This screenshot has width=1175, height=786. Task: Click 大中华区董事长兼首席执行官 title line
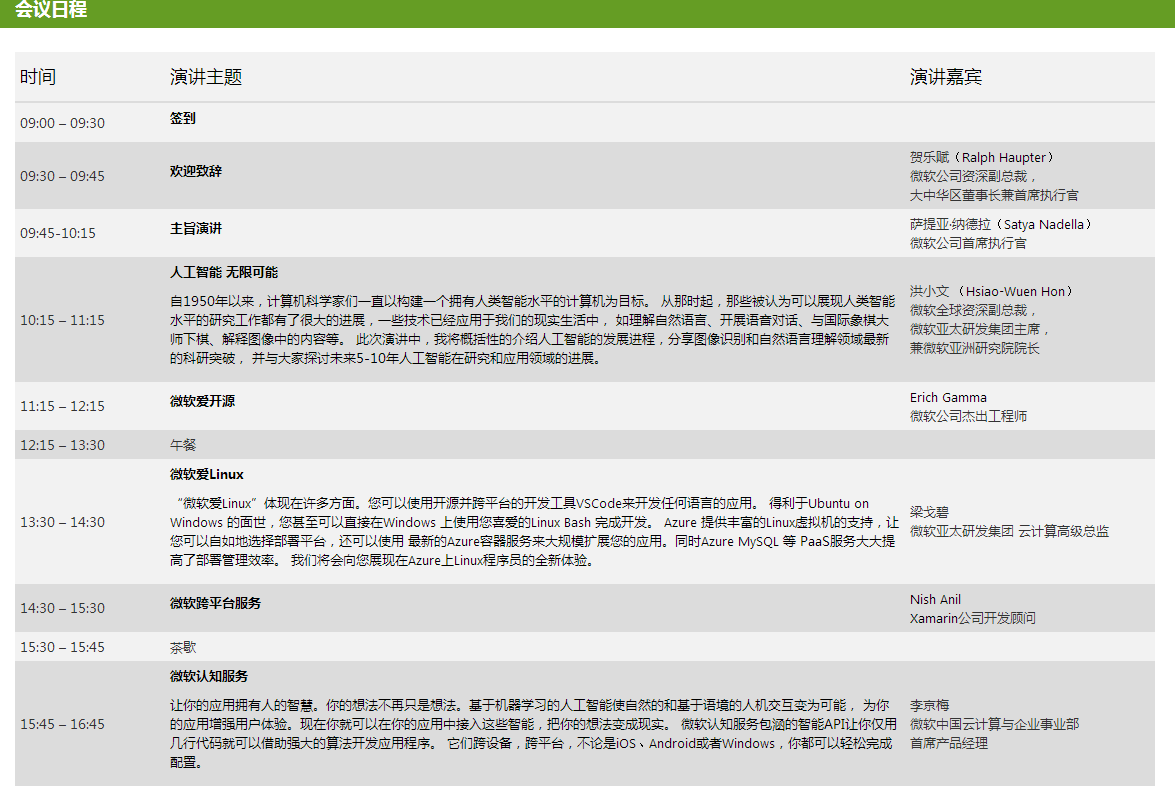(x=994, y=195)
